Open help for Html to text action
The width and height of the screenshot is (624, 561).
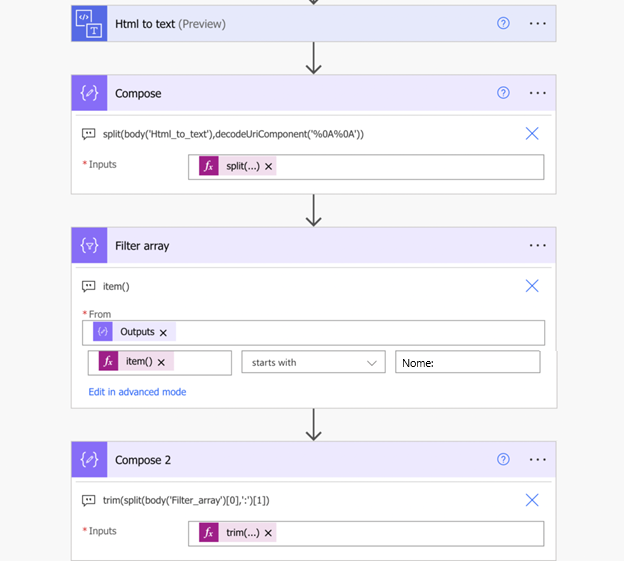pos(503,23)
